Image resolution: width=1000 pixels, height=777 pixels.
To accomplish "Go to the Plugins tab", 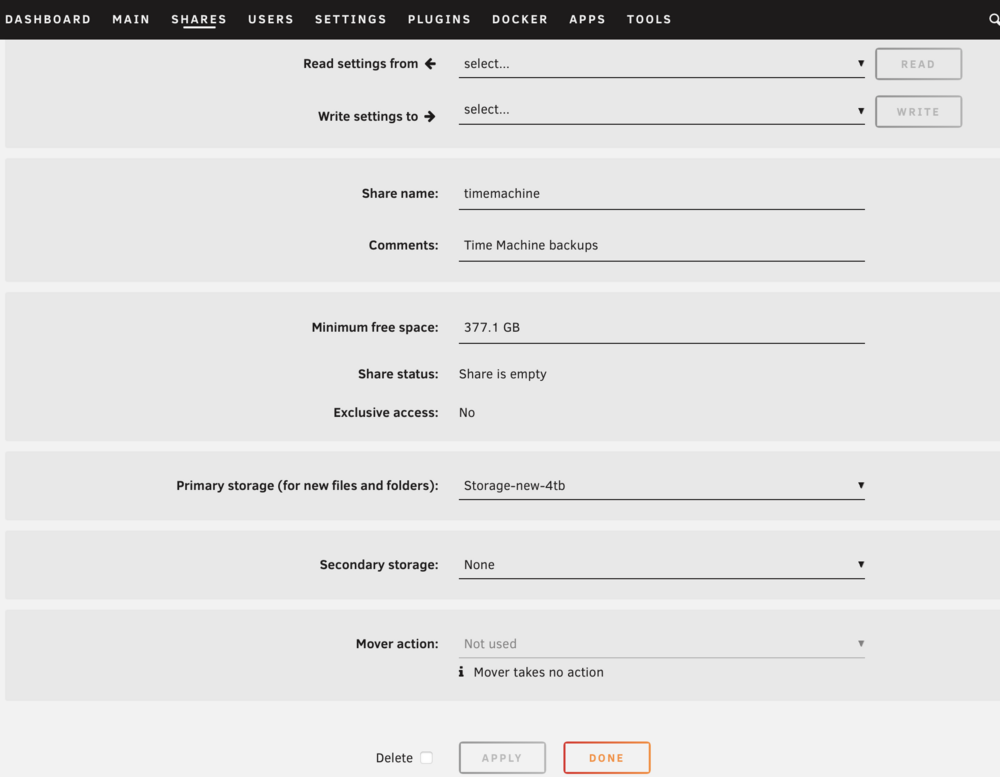I will click(x=439, y=19).
